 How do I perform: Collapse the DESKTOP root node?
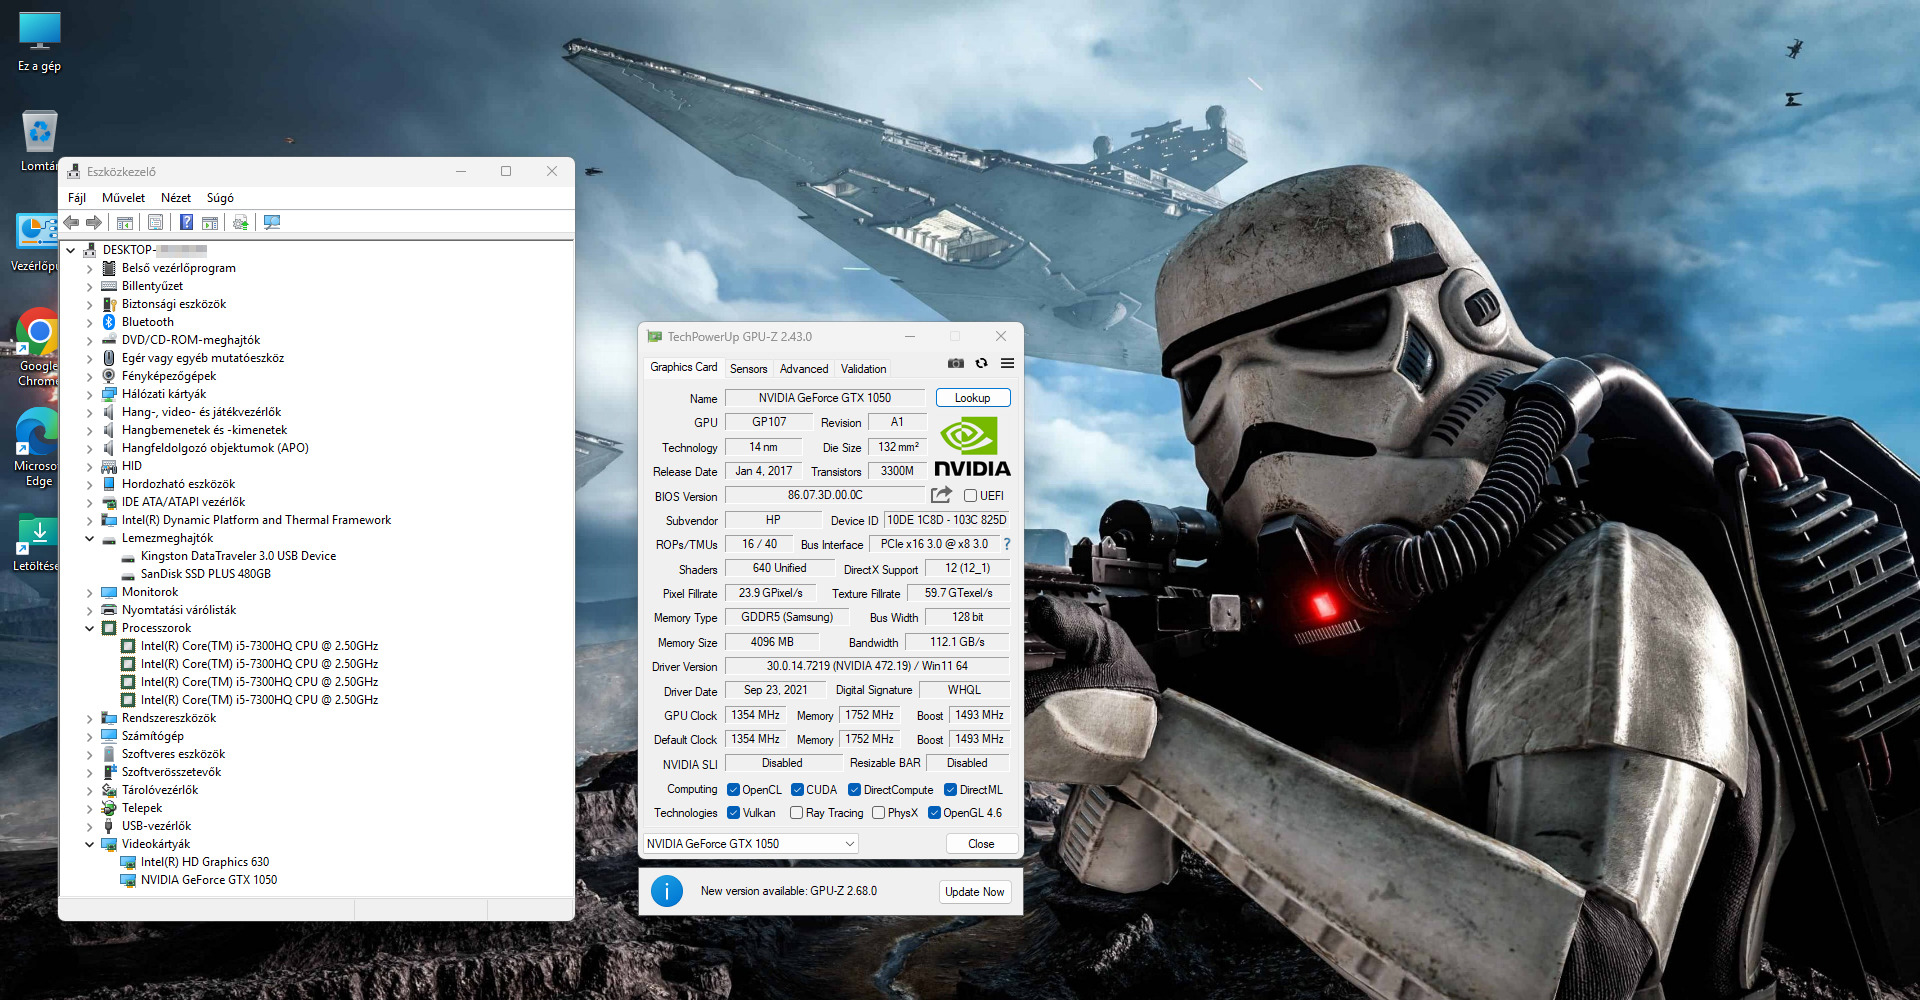(x=71, y=251)
